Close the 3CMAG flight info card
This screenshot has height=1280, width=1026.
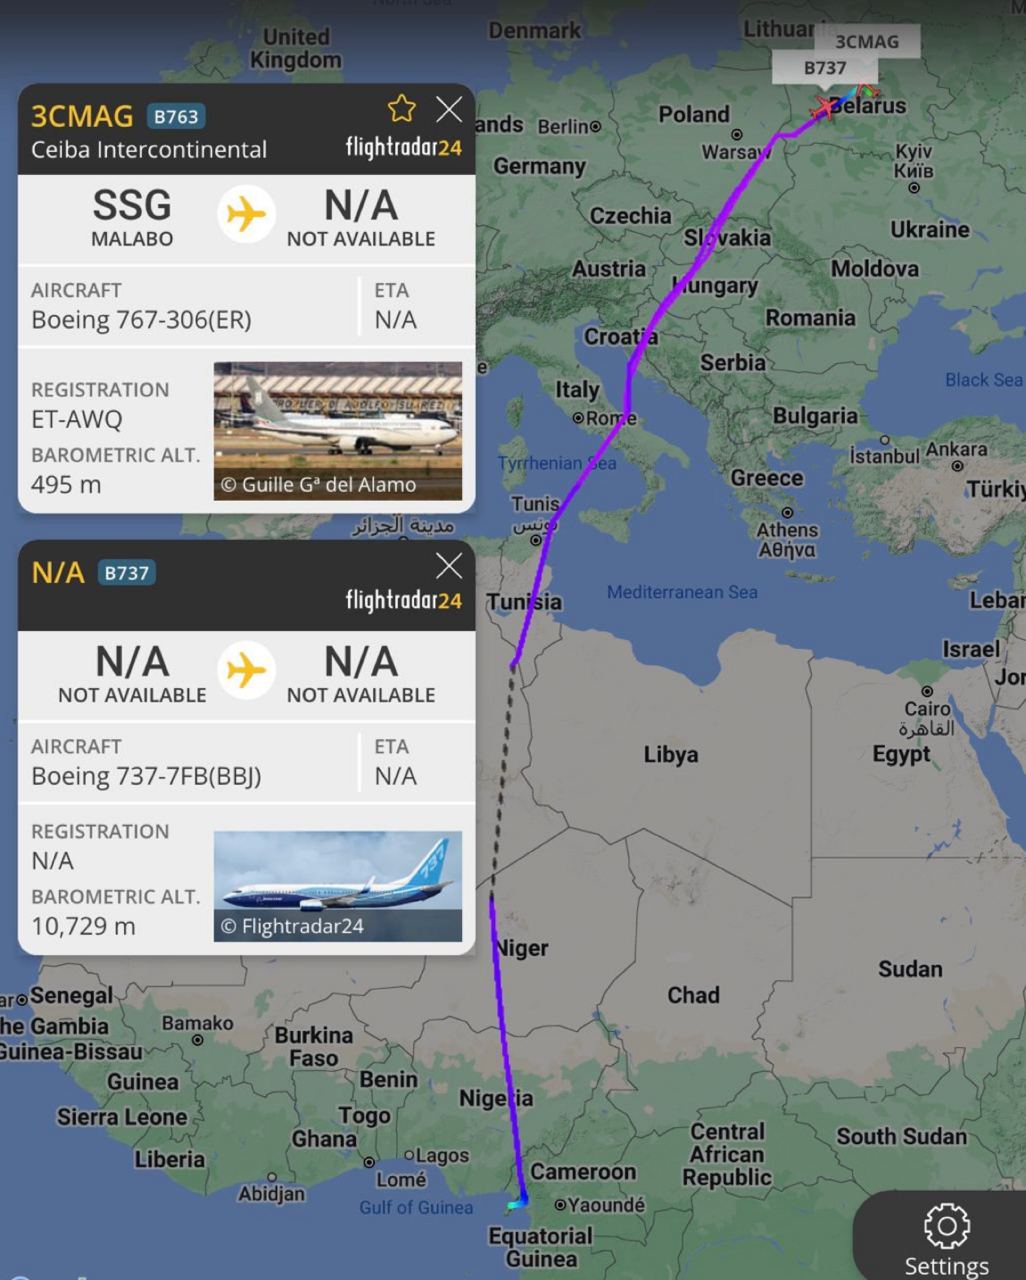click(x=449, y=109)
